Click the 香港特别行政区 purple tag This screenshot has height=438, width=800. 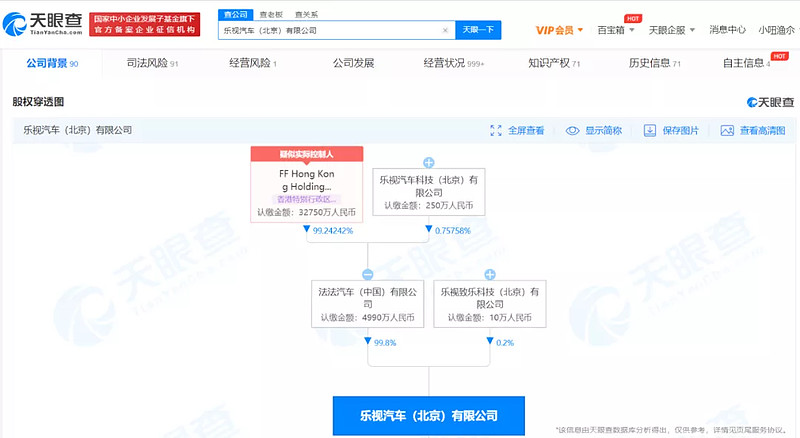[x=307, y=199]
